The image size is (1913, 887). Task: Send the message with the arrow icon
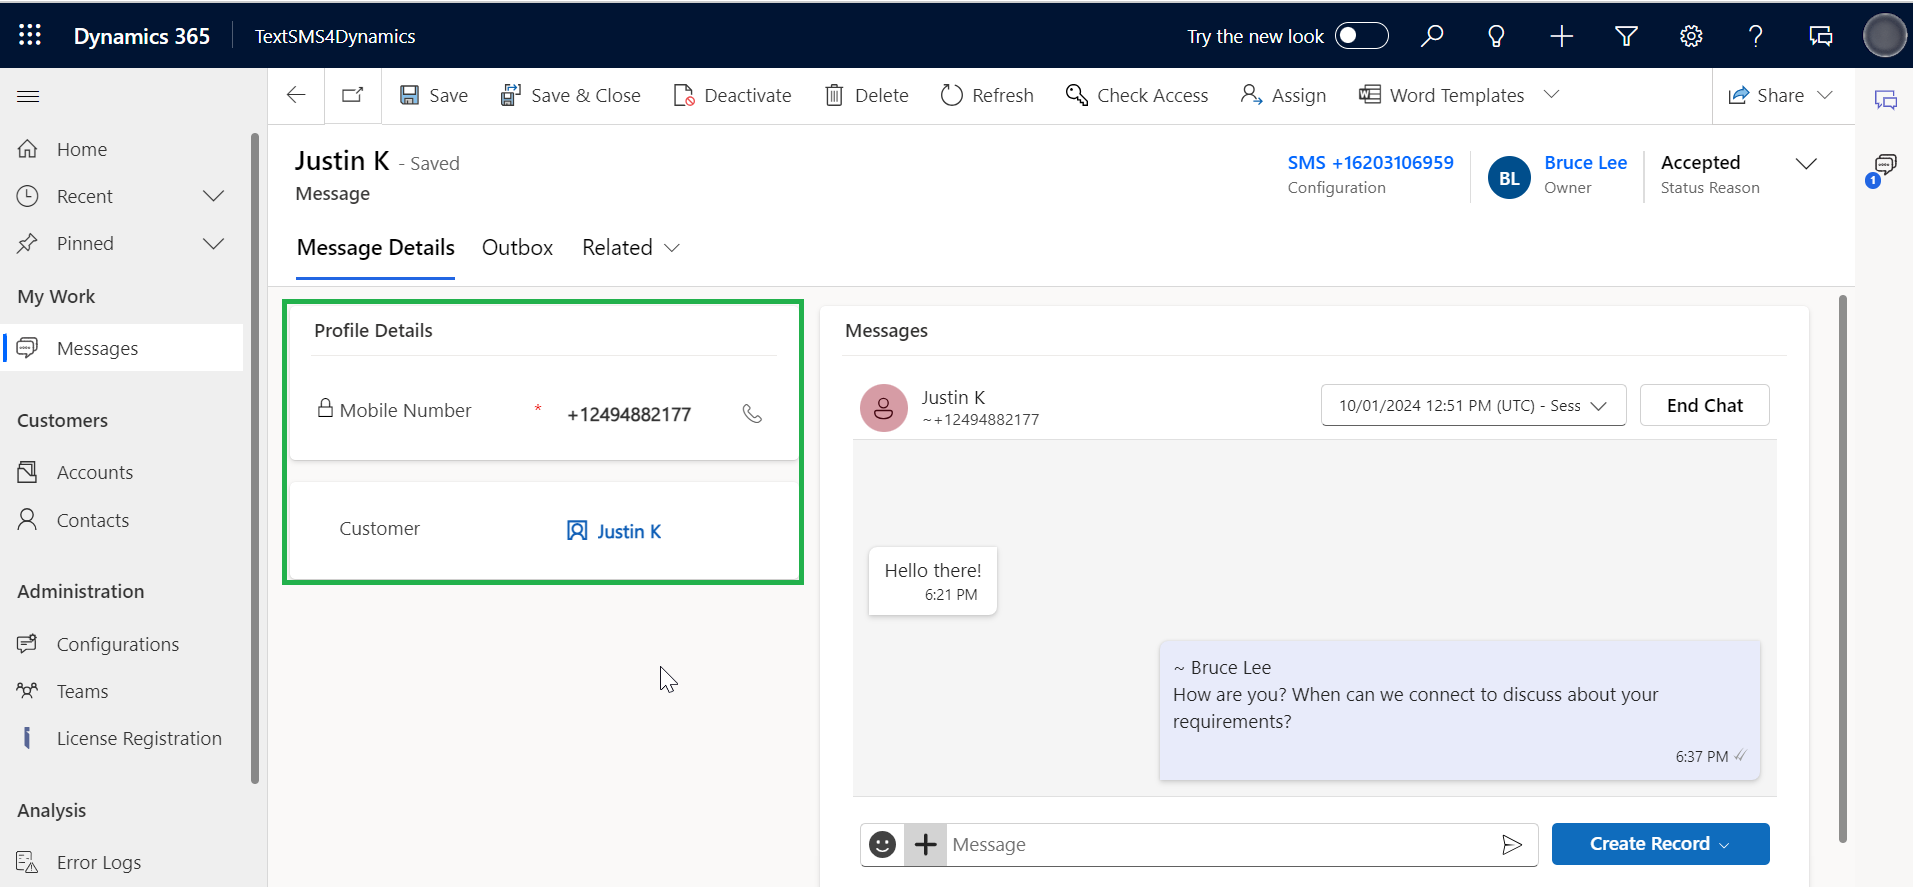pos(1511,845)
